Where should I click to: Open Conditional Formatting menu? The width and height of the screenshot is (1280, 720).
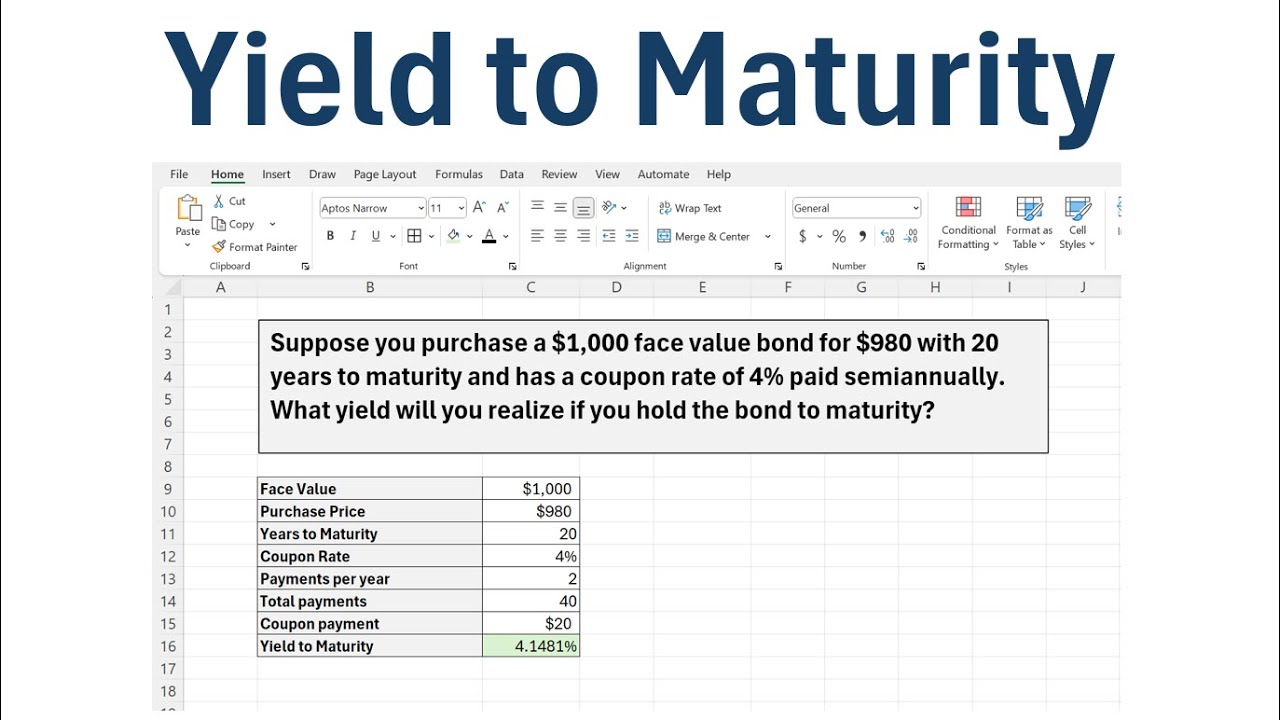click(968, 223)
